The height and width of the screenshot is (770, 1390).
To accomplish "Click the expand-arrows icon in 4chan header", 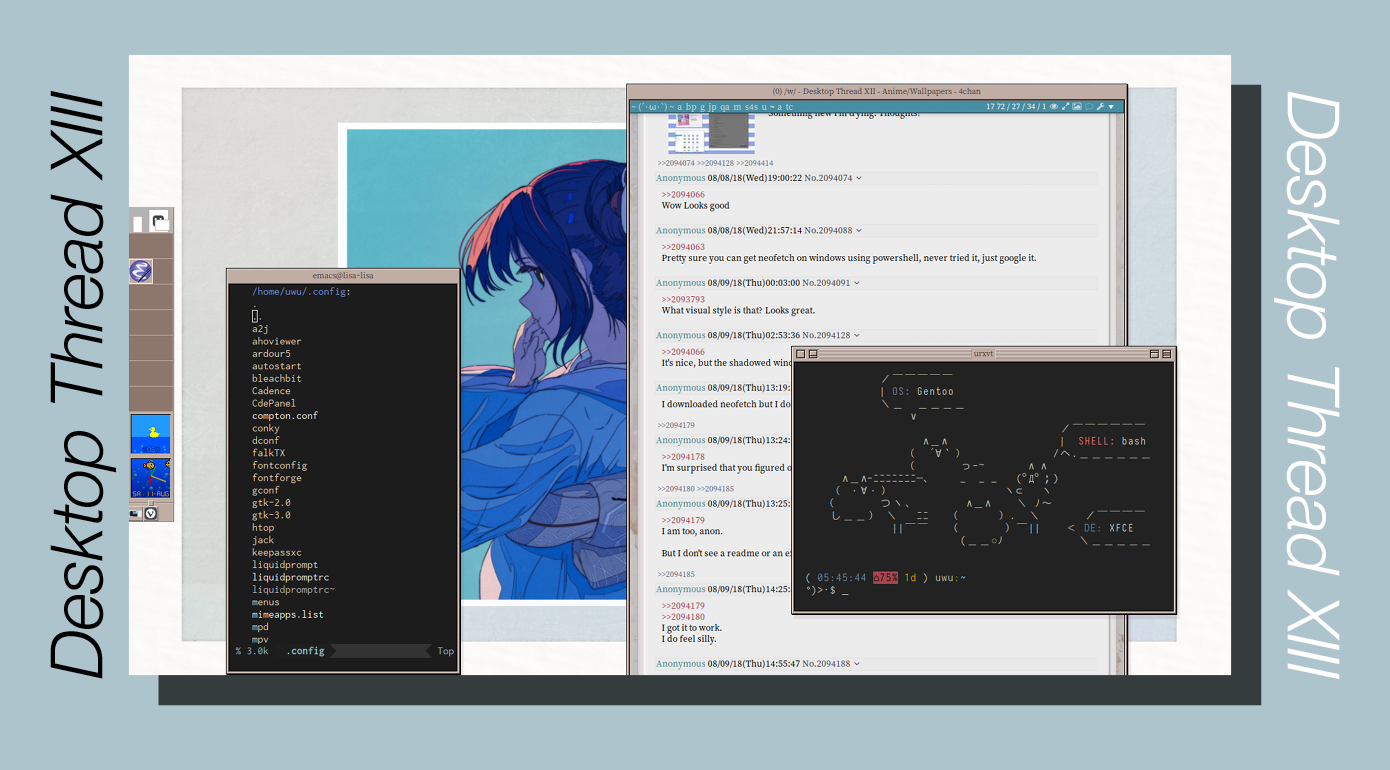I will pyautogui.click(x=1065, y=106).
